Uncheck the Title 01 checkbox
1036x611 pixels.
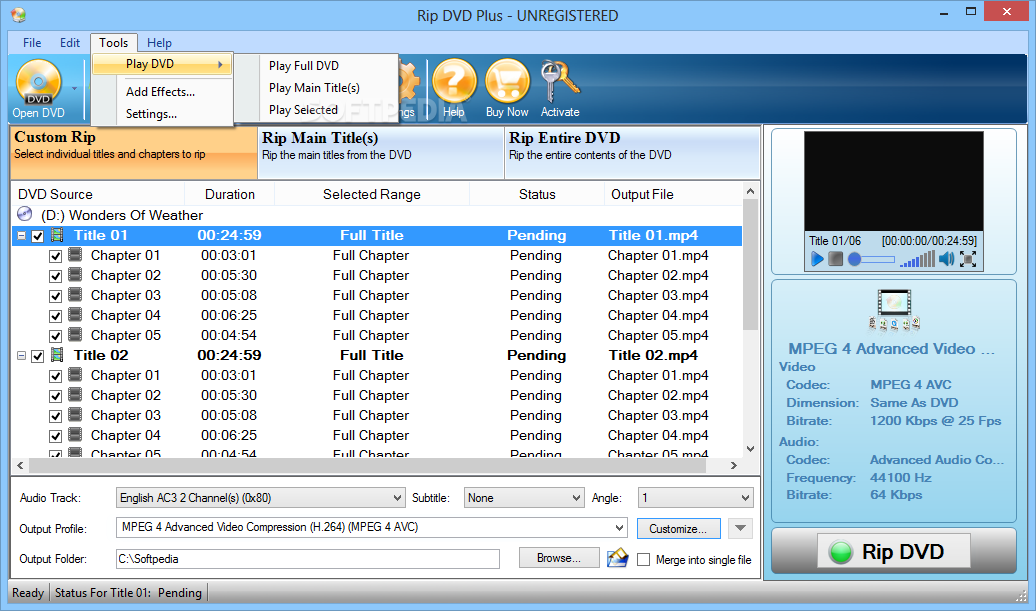click(x=38, y=236)
